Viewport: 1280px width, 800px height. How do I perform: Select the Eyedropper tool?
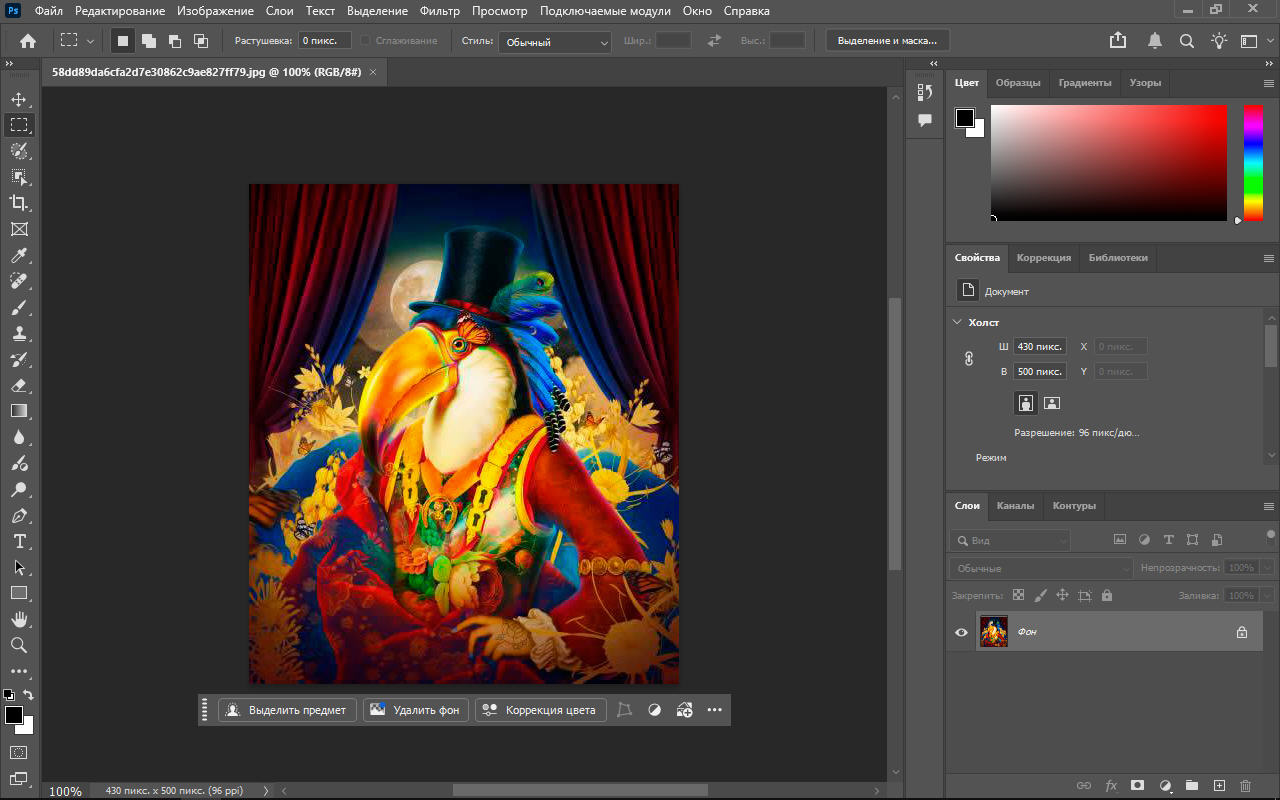point(19,256)
